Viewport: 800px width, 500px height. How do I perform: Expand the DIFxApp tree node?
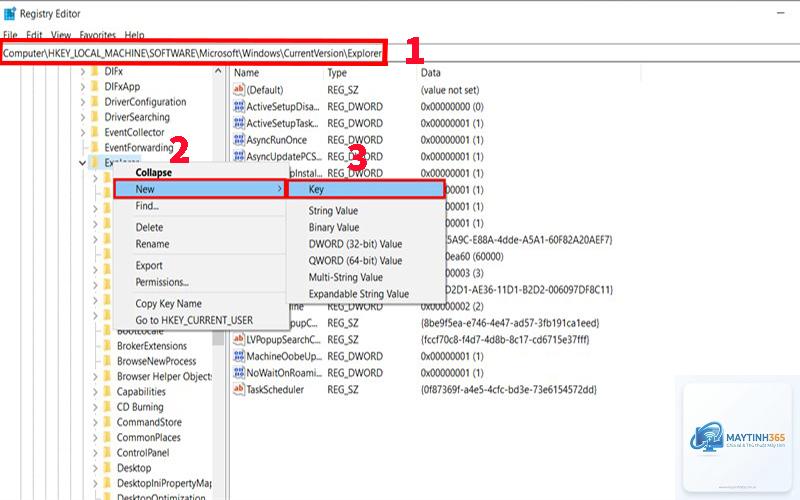(x=83, y=87)
